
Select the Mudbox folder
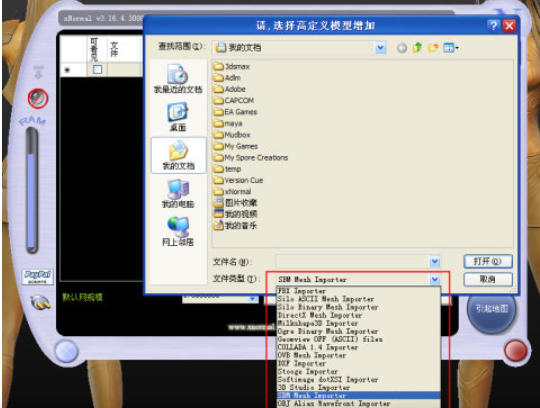point(232,135)
